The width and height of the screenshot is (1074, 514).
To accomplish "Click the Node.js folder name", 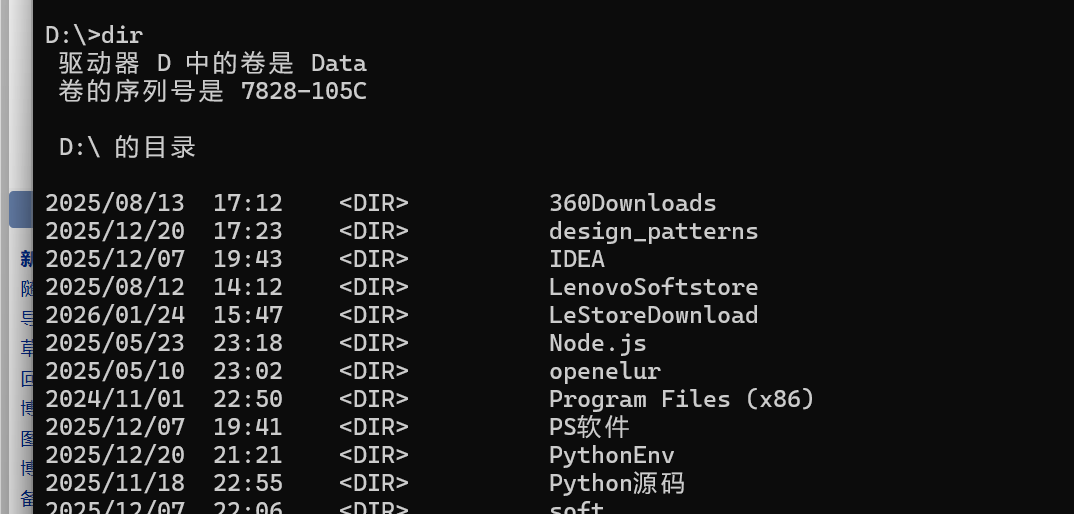I will [x=597, y=343].
